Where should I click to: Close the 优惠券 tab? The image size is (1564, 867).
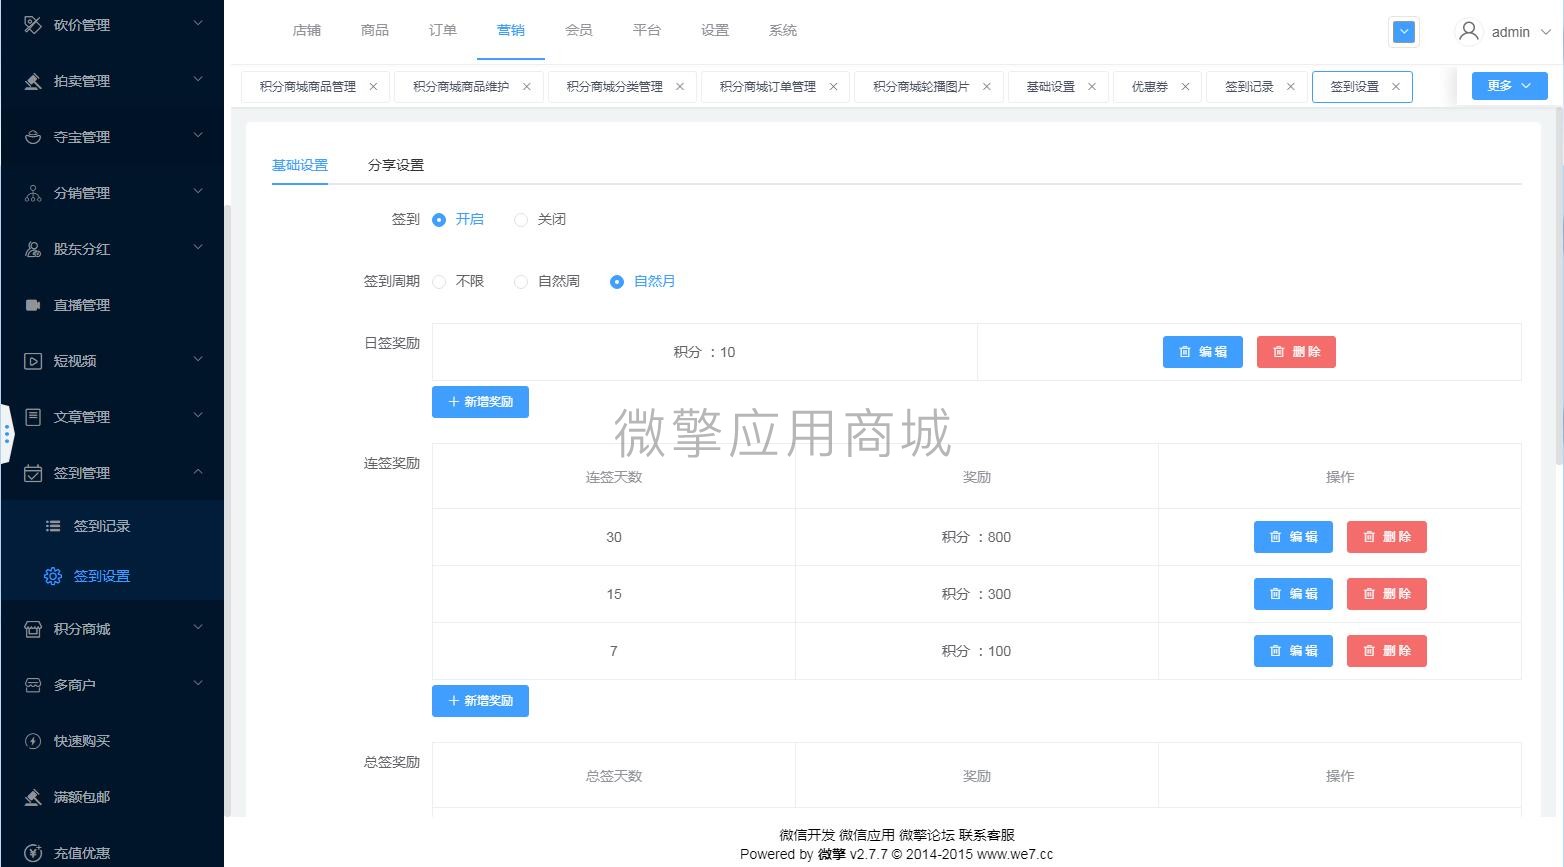[1185, 87]
